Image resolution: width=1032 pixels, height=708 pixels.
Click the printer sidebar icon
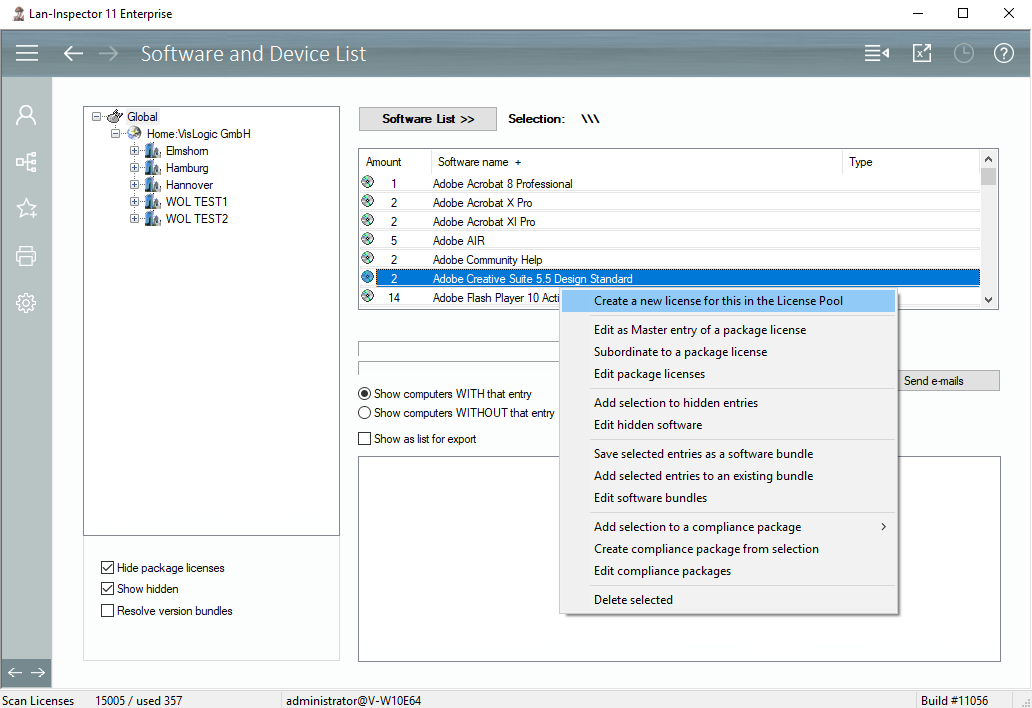(x=26, y=256)
